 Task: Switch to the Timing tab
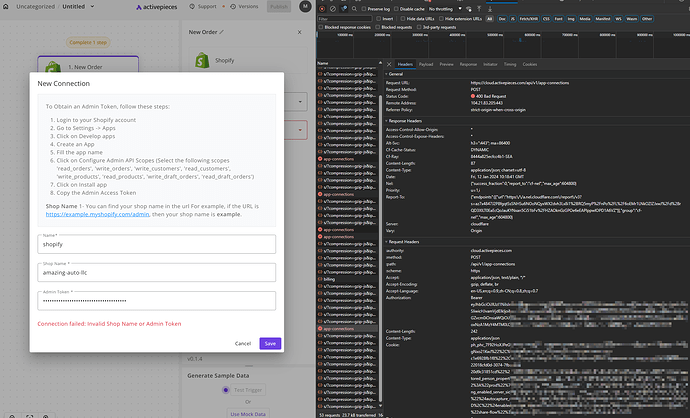coord(510,64)
